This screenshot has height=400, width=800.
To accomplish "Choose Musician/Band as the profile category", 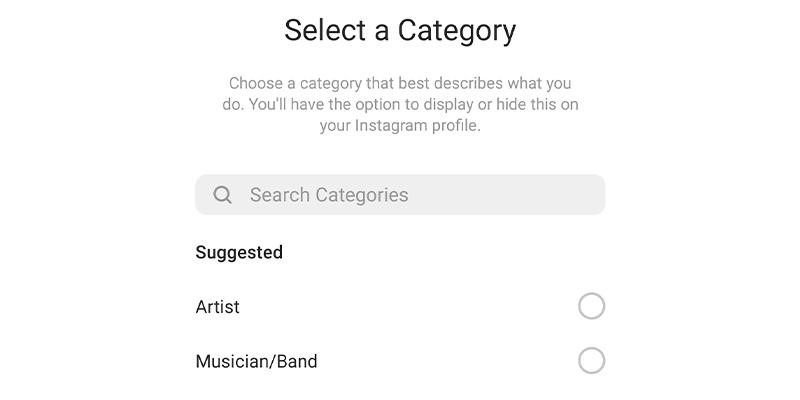I will pos(591,360).
